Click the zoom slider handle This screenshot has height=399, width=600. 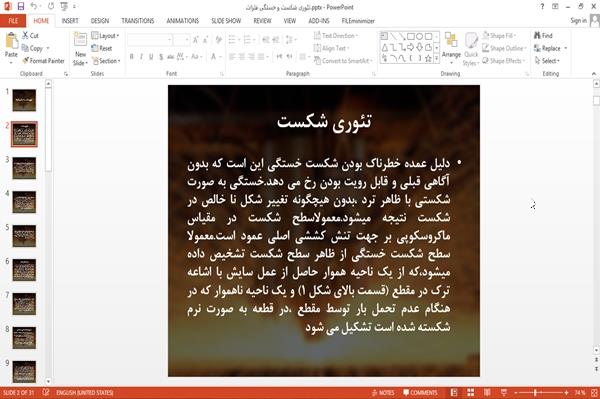[x=536, y=392]
